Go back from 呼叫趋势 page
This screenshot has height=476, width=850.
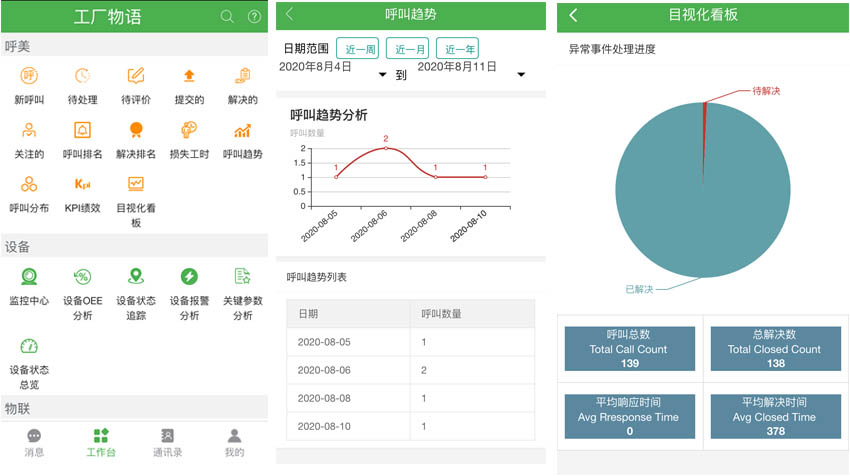point(290,14)
